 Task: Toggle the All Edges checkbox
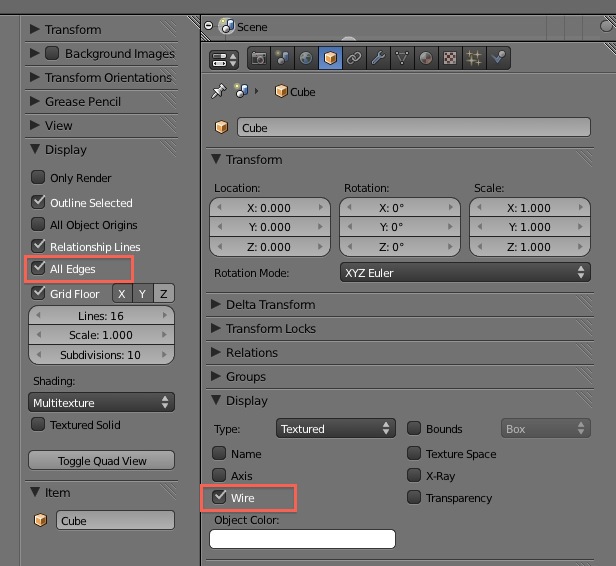coord(38,268)
